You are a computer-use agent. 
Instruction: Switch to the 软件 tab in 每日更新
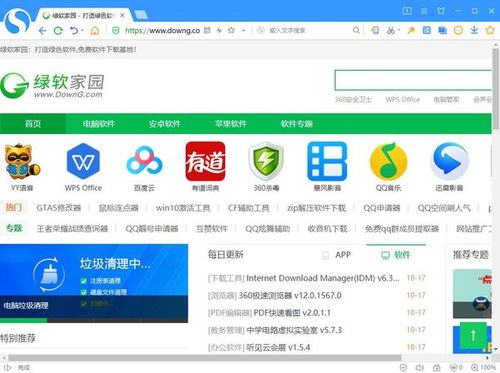(x=396, y=255)
